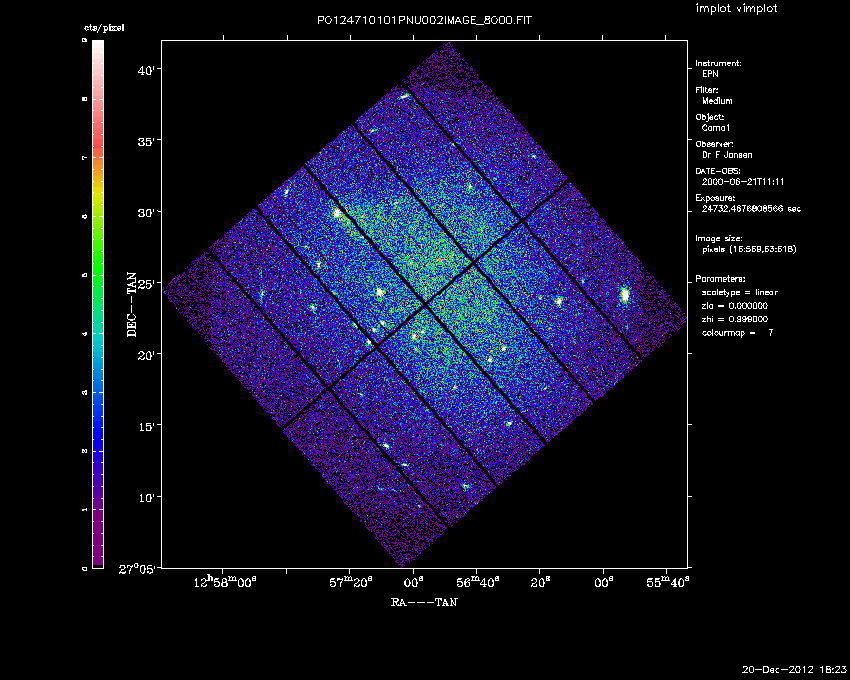
Task: Click the 40' declination tick label
Action: point(147,70)
